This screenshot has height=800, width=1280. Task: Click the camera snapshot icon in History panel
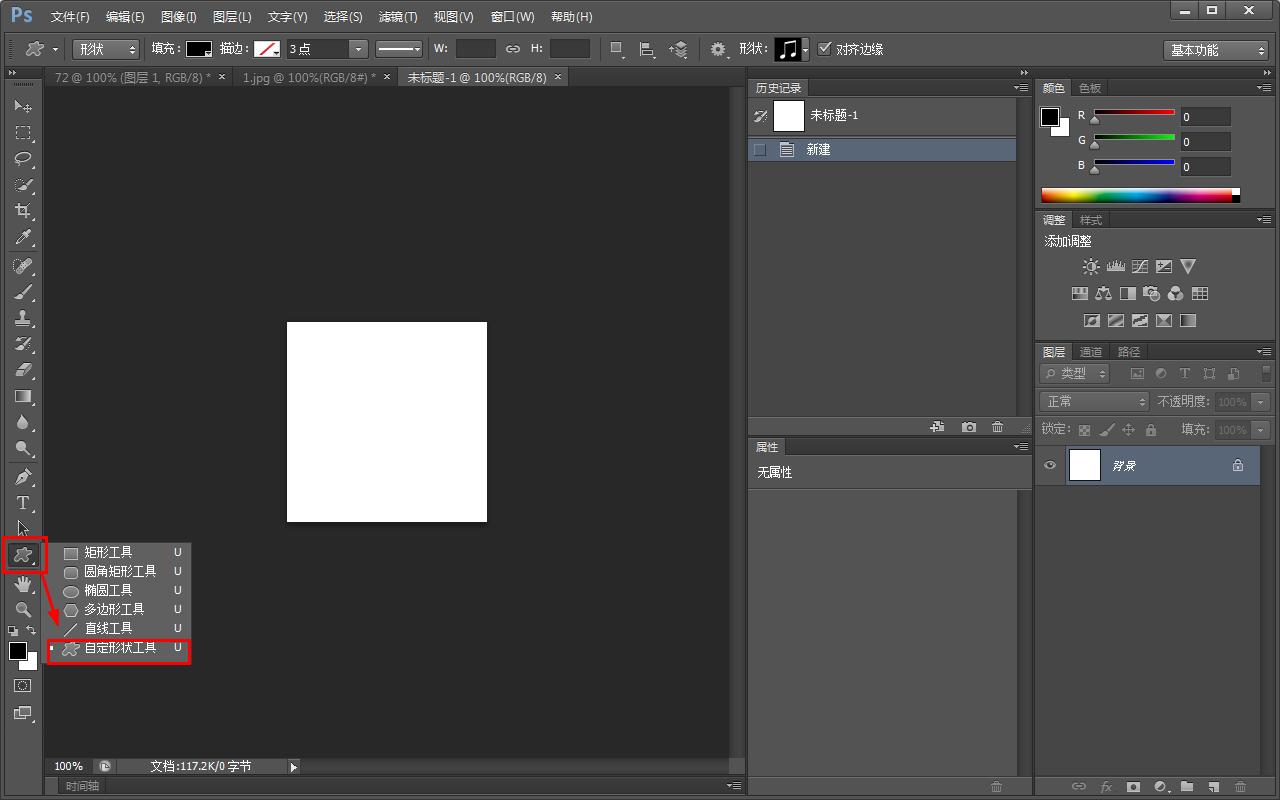click(968, 427)
